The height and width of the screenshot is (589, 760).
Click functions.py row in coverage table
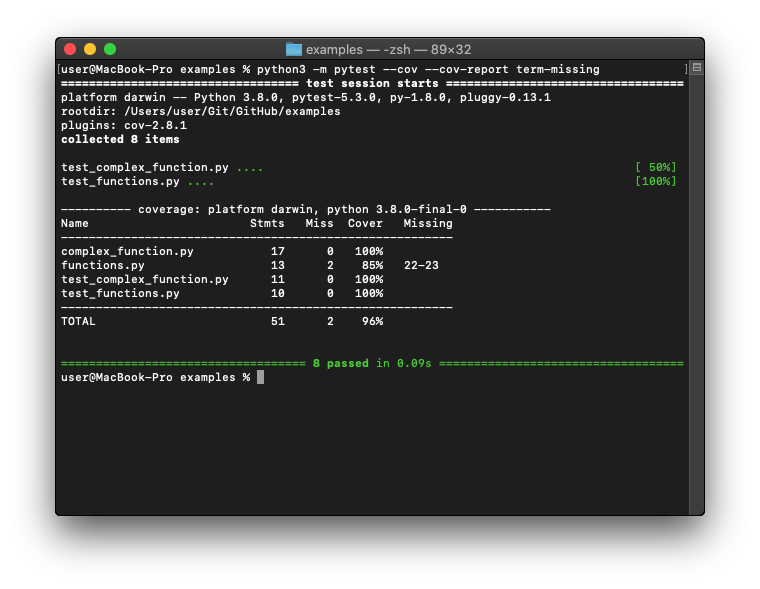(x=103, y=265)
